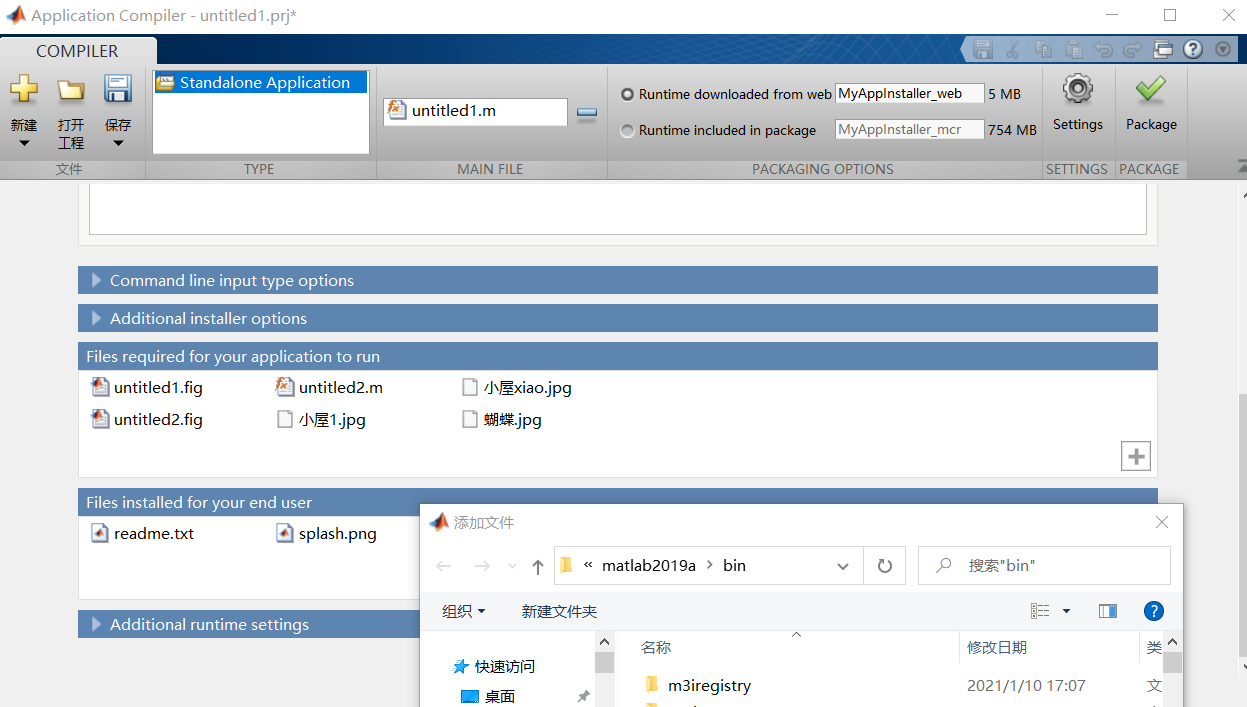Click bin in the address path

(x=734, y=565)
